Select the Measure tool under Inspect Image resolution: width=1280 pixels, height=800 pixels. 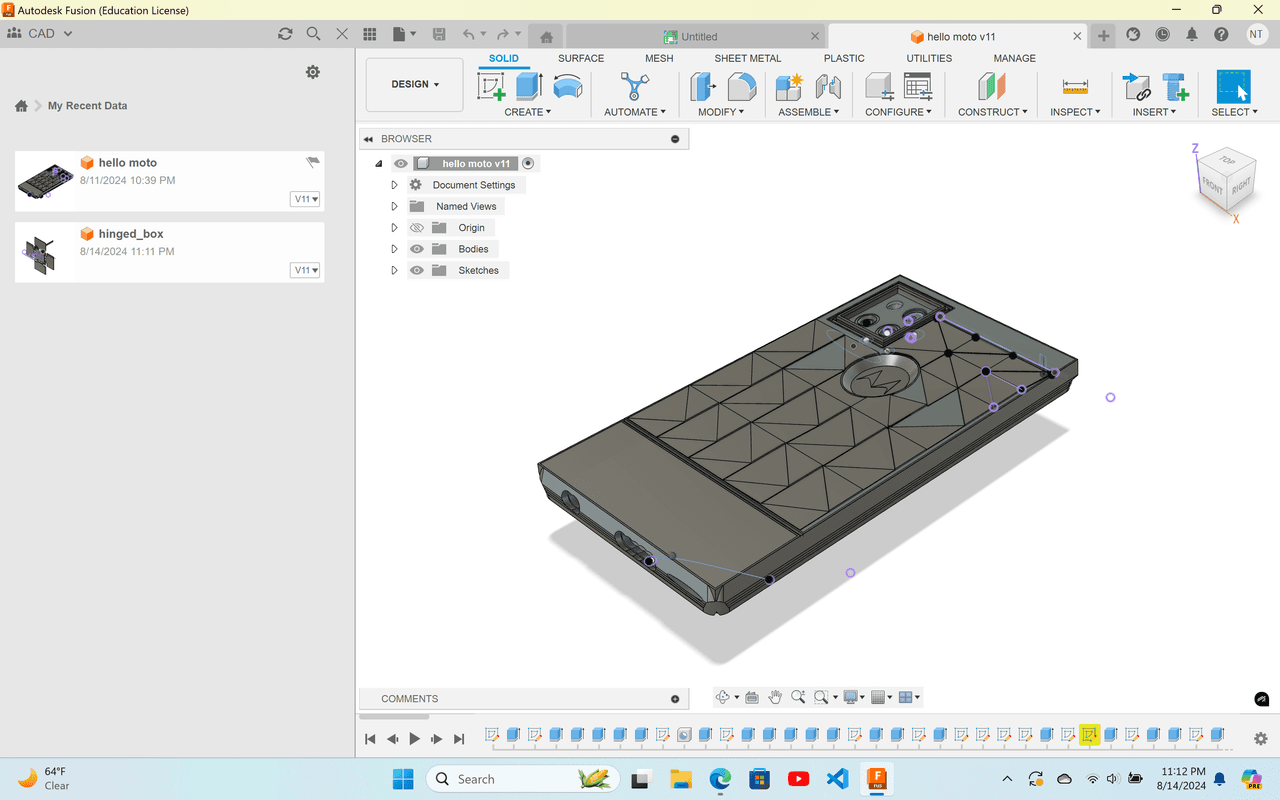click(x=1075, y=87)
